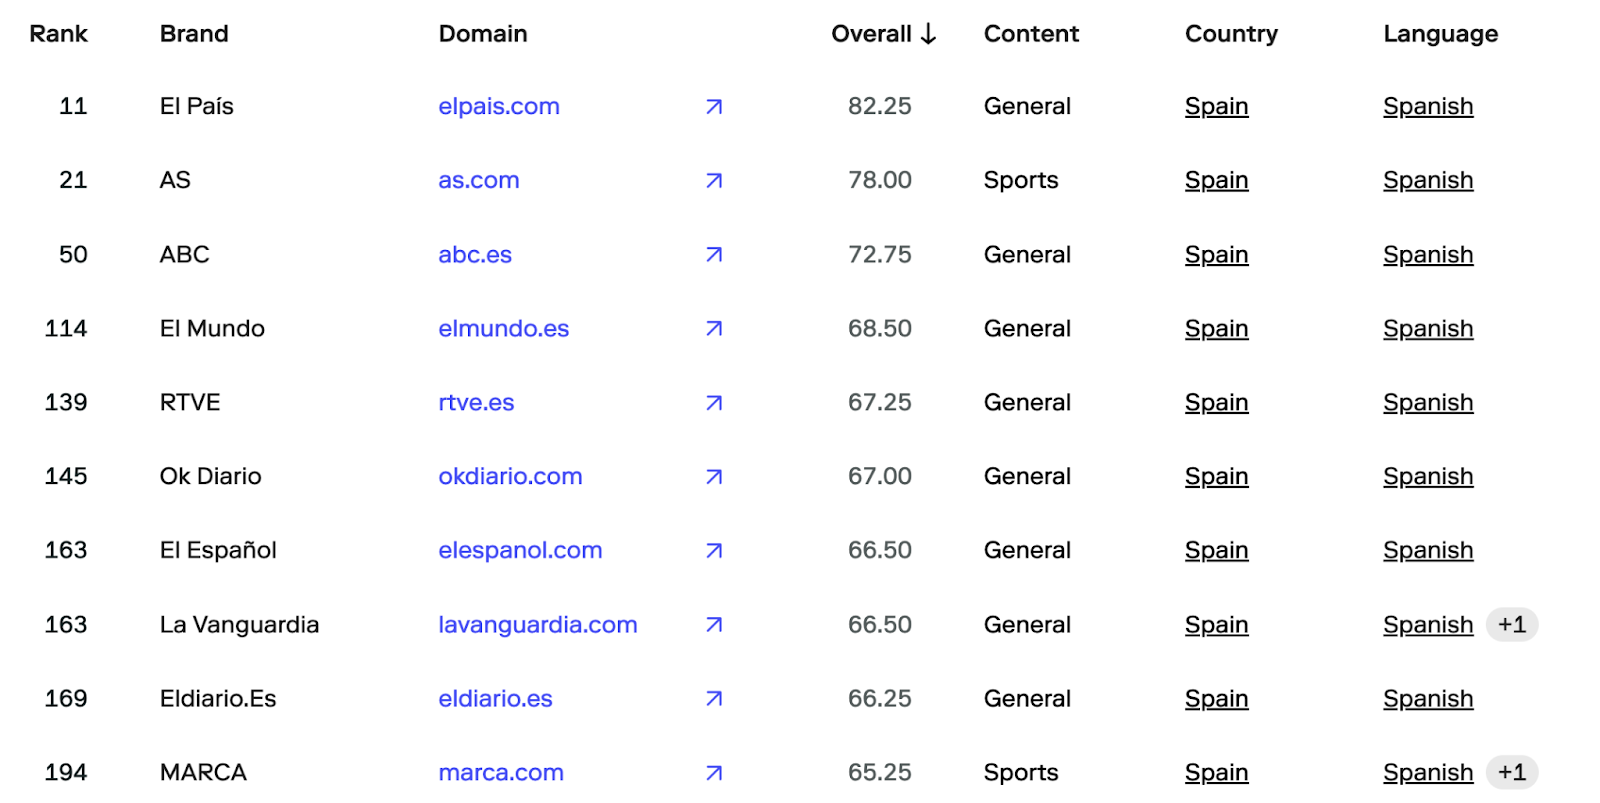The height and width of the screenshot is (803, 1600).
Task: Click the Rank column header
Action: pos(58,34)
